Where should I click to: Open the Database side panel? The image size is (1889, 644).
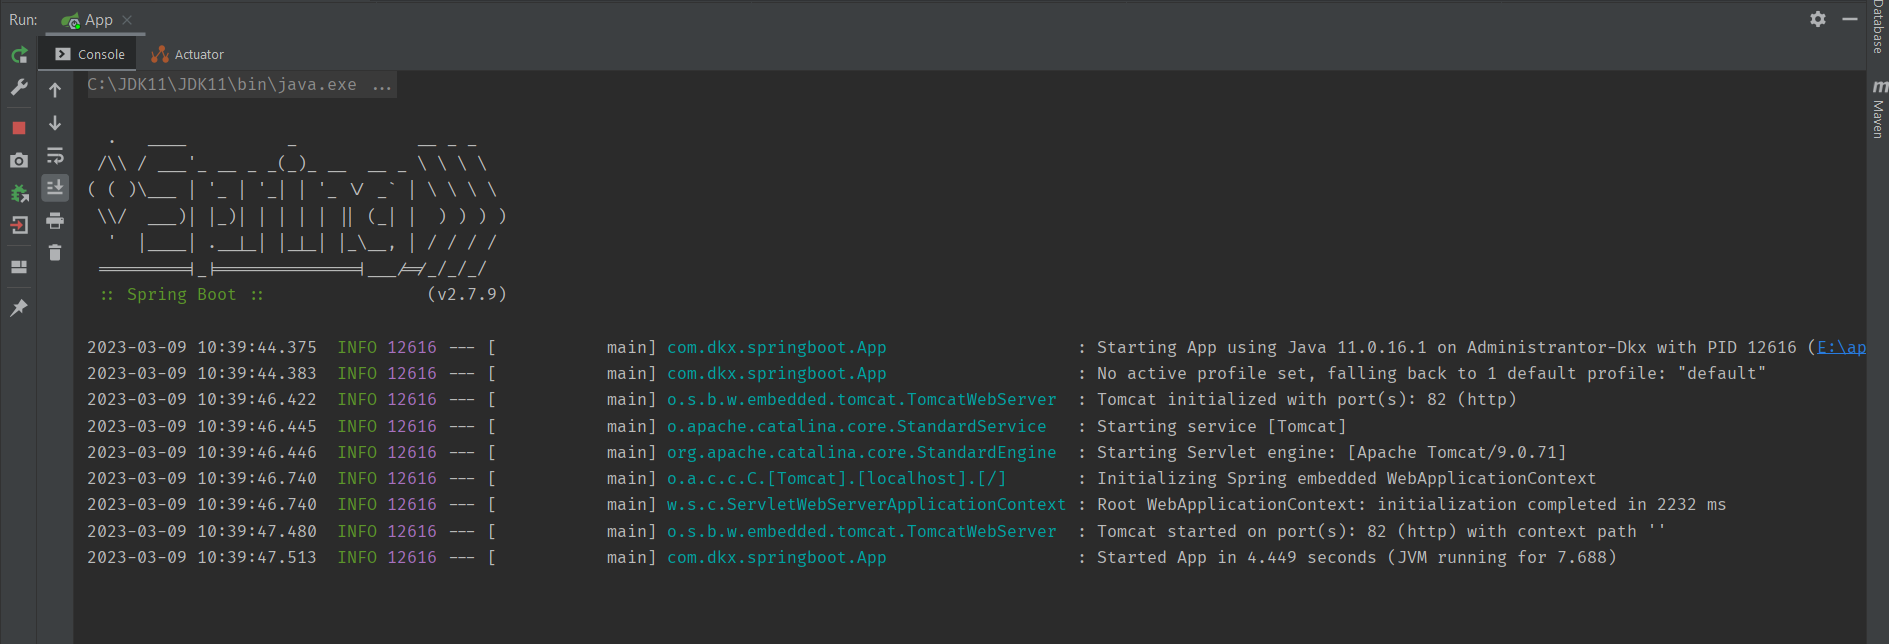click(1878, 27)
